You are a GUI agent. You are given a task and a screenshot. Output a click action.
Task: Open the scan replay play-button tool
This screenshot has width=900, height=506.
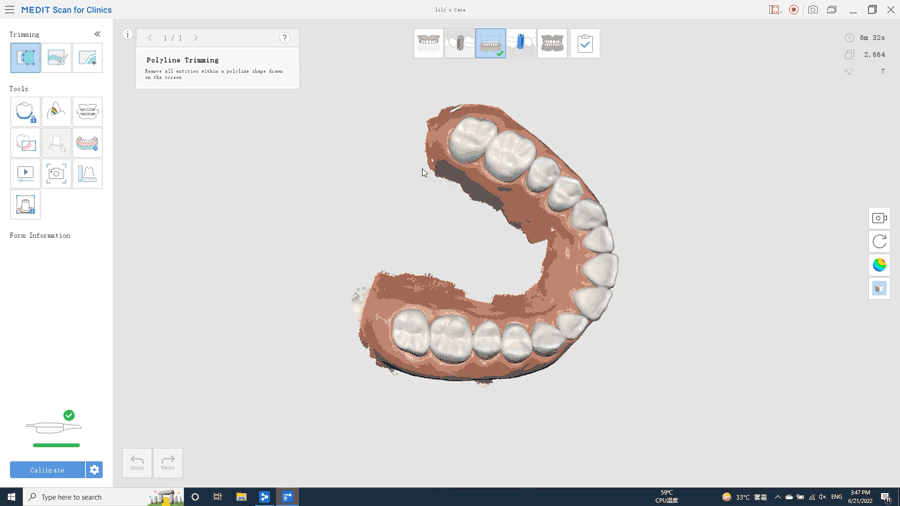click(x=25, y=174)
